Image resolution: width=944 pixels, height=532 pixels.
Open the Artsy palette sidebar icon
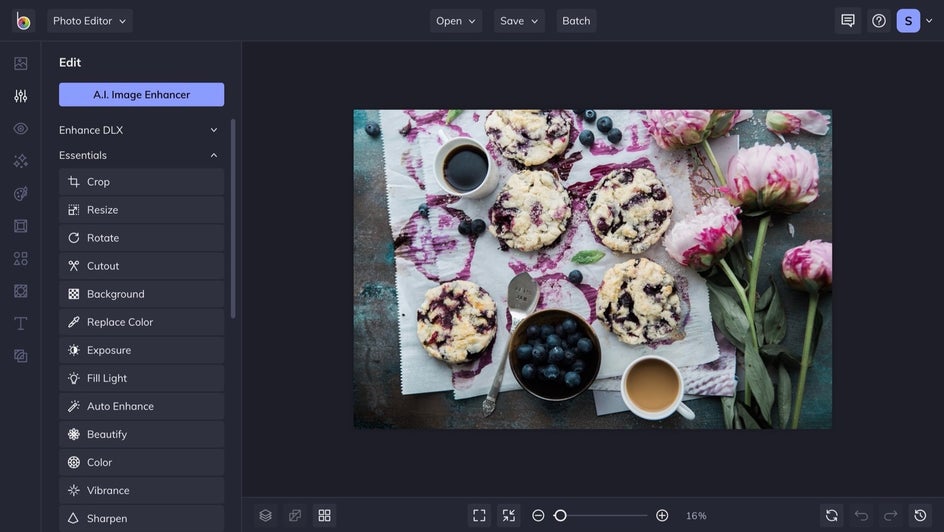[20, 193]
